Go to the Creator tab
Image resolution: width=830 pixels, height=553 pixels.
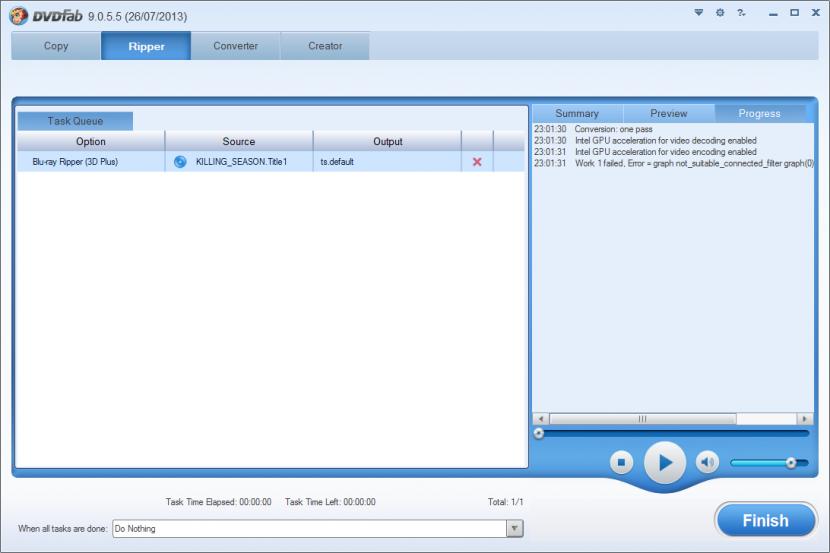pyautogui.click(x=325, y=46)
